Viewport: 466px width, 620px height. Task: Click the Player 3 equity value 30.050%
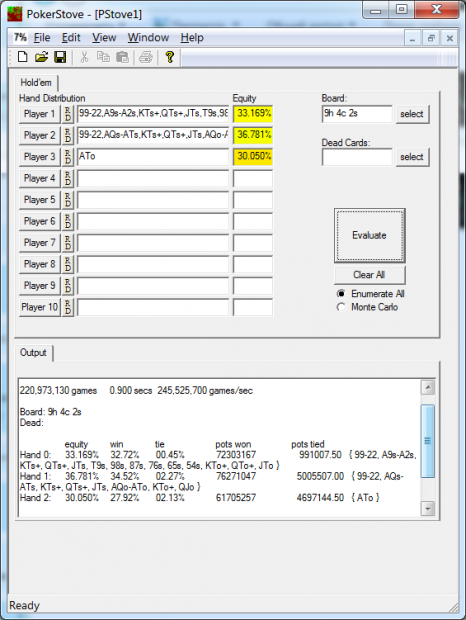point(253,157)
